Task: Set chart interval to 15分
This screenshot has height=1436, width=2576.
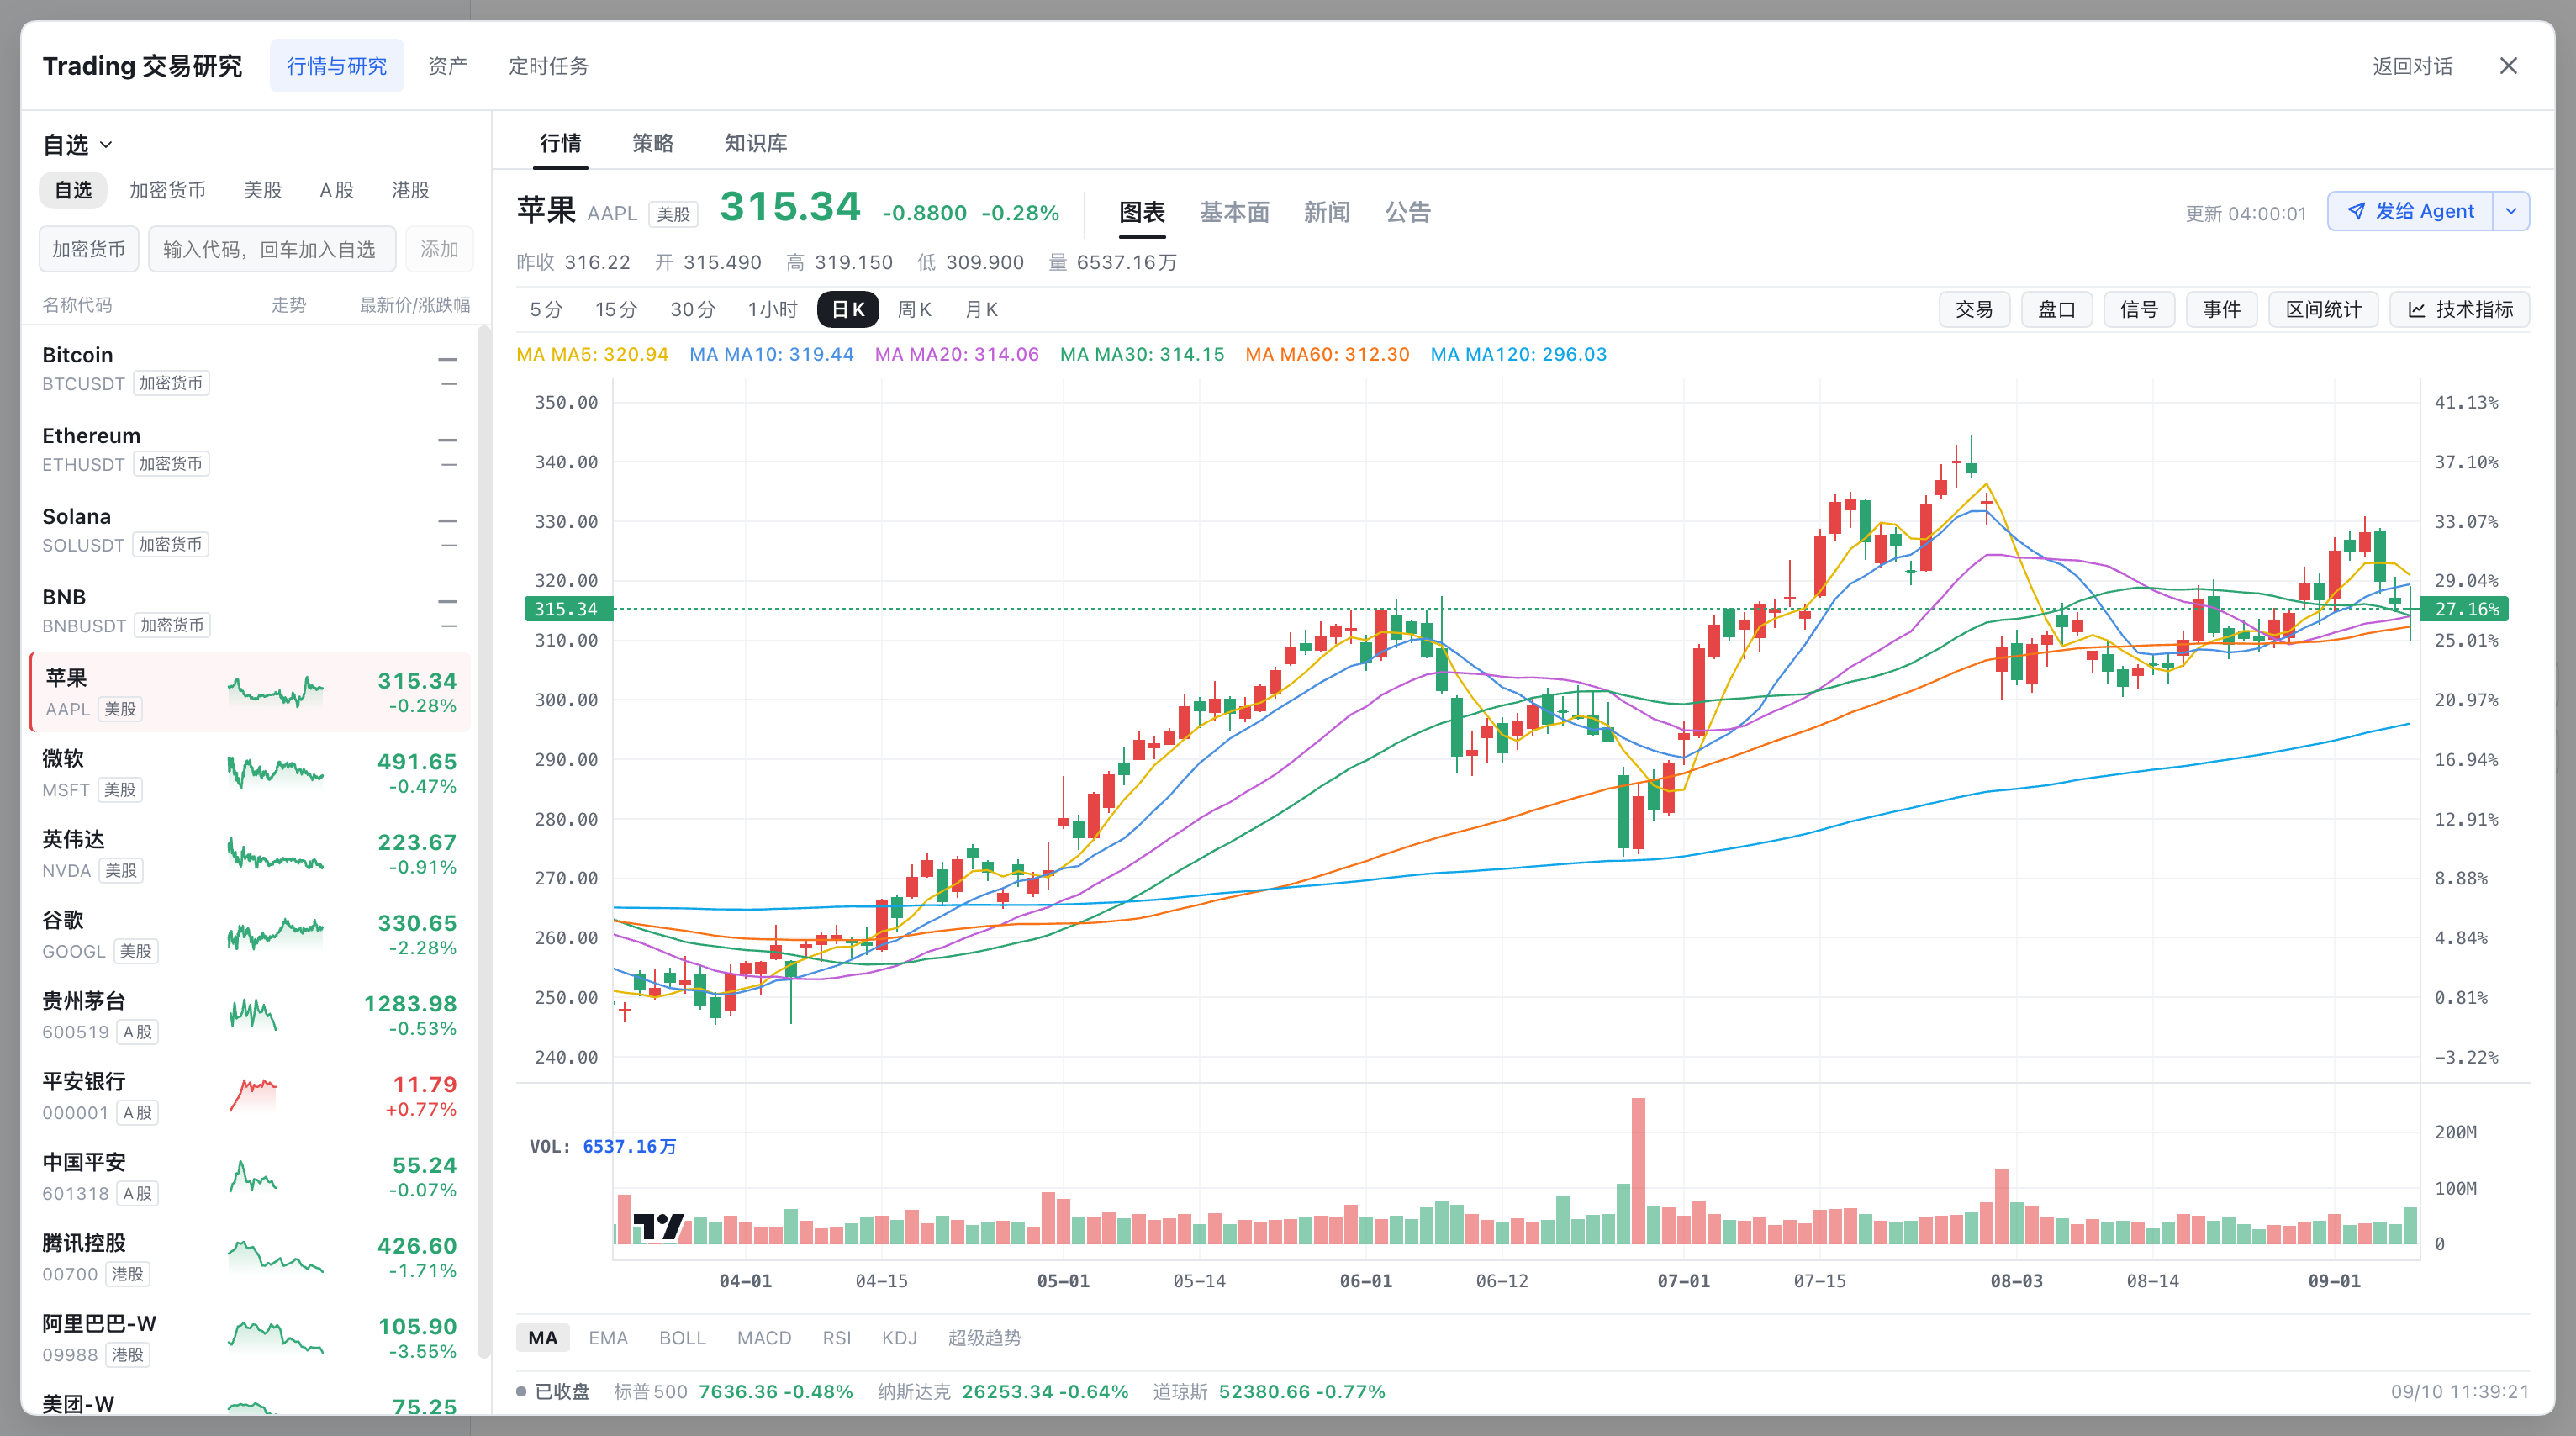Action: pos(616,310)
